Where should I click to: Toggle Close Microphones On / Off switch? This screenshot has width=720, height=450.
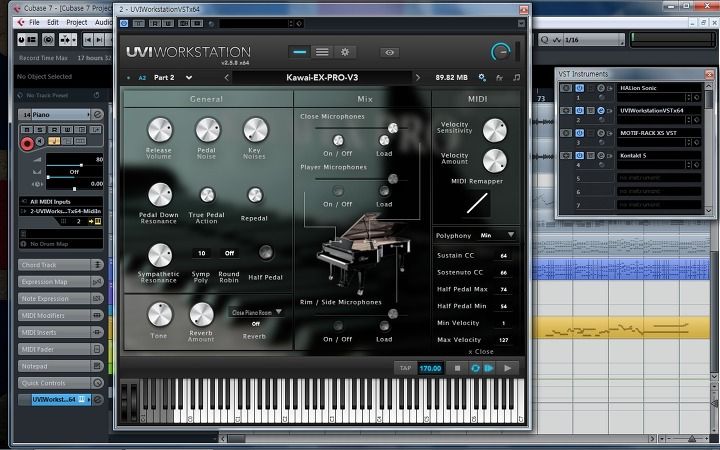pyautogui.click(x=338, y=140)
